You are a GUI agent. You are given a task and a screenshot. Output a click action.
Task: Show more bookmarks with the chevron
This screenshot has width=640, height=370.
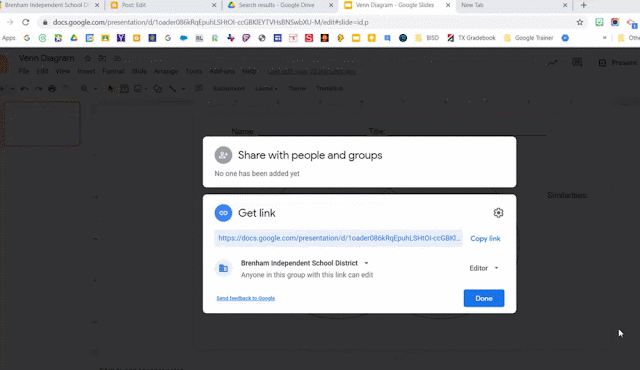click(x=604, y=38)
